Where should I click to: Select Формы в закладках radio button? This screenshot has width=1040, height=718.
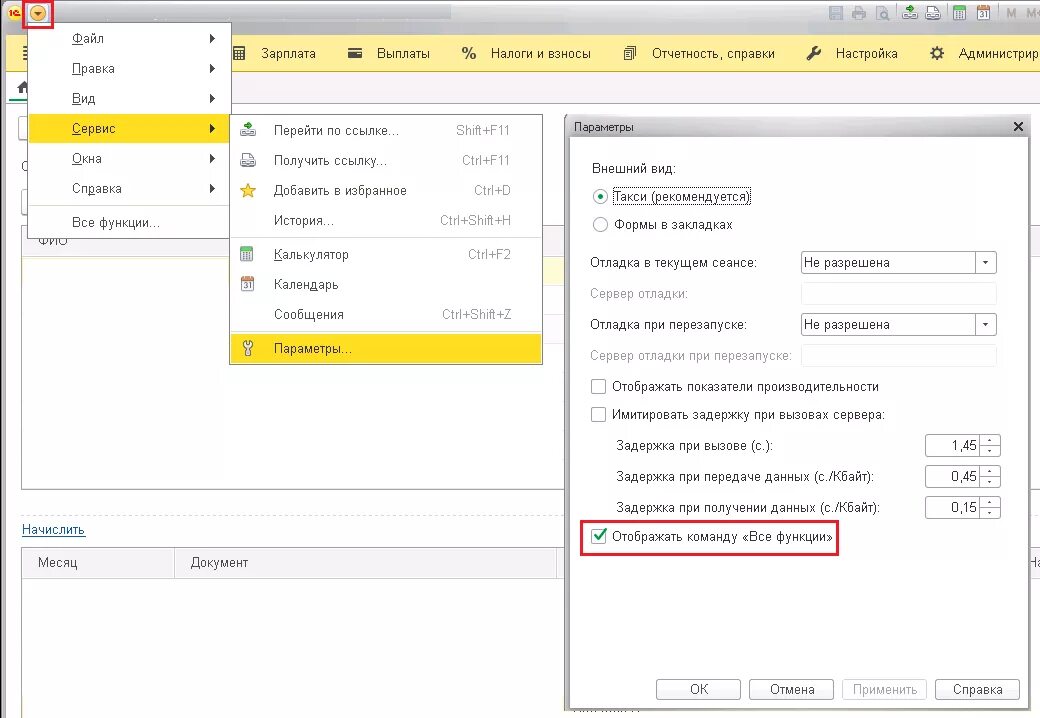600,225
